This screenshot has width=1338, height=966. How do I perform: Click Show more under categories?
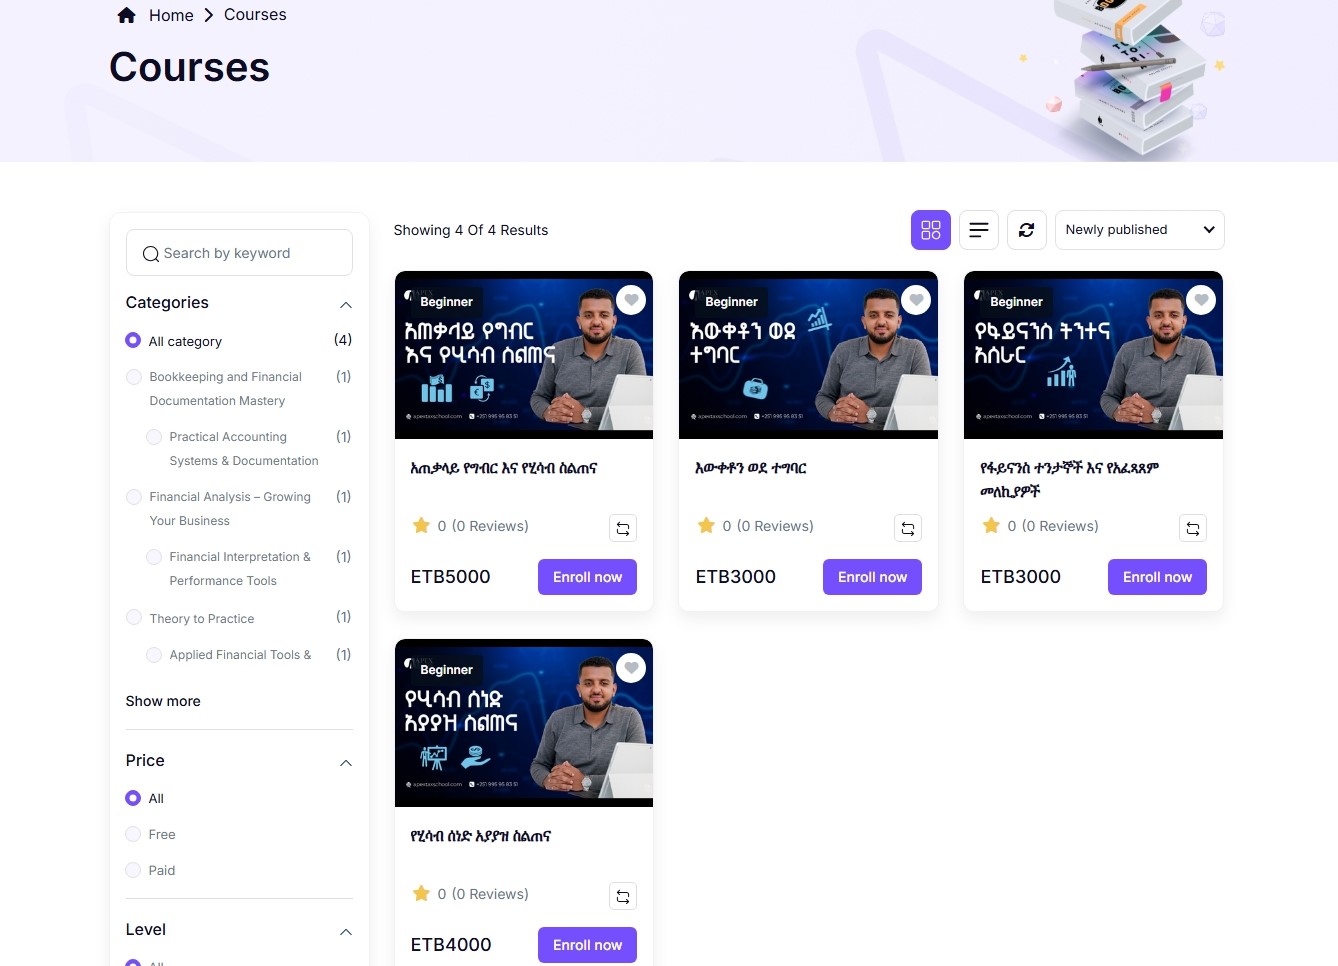click(x=163, y=701)
